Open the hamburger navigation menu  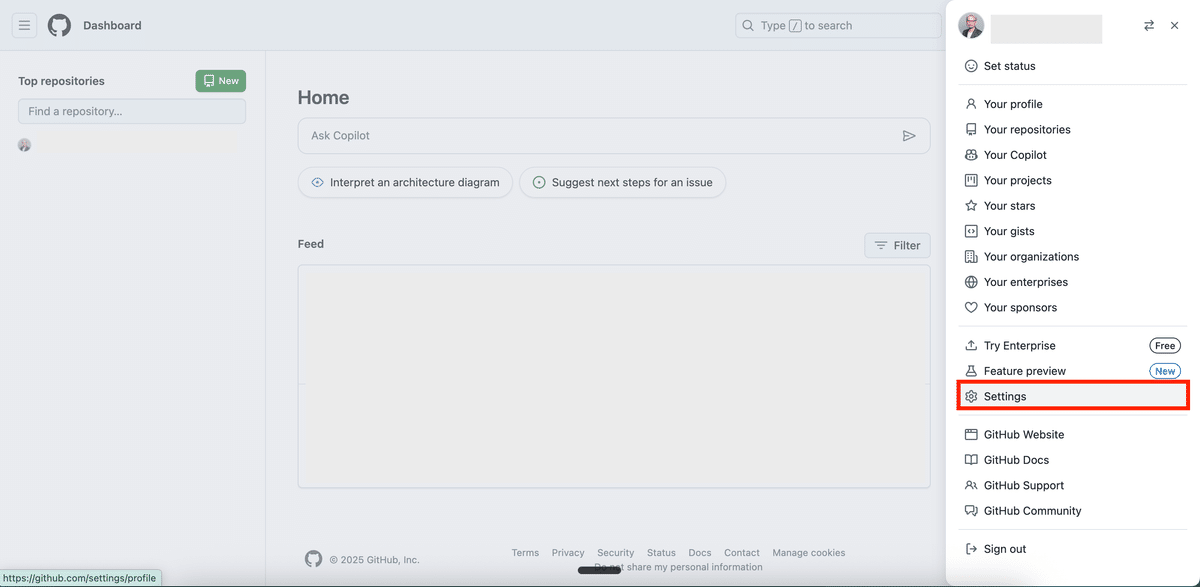[24, 25]
